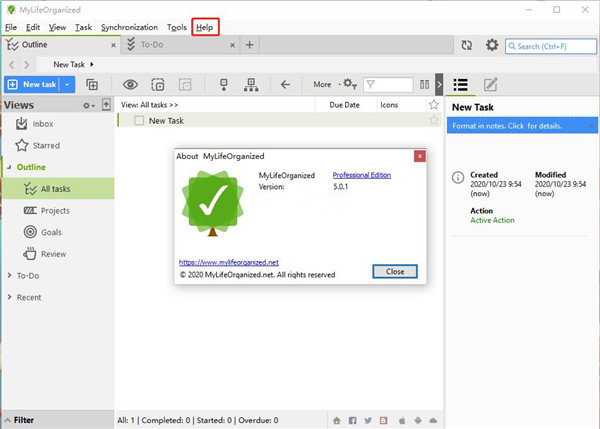The image size is (600, 429).
Task: Click the Views panel up-arrow icon
Action: tap(106, 104)
